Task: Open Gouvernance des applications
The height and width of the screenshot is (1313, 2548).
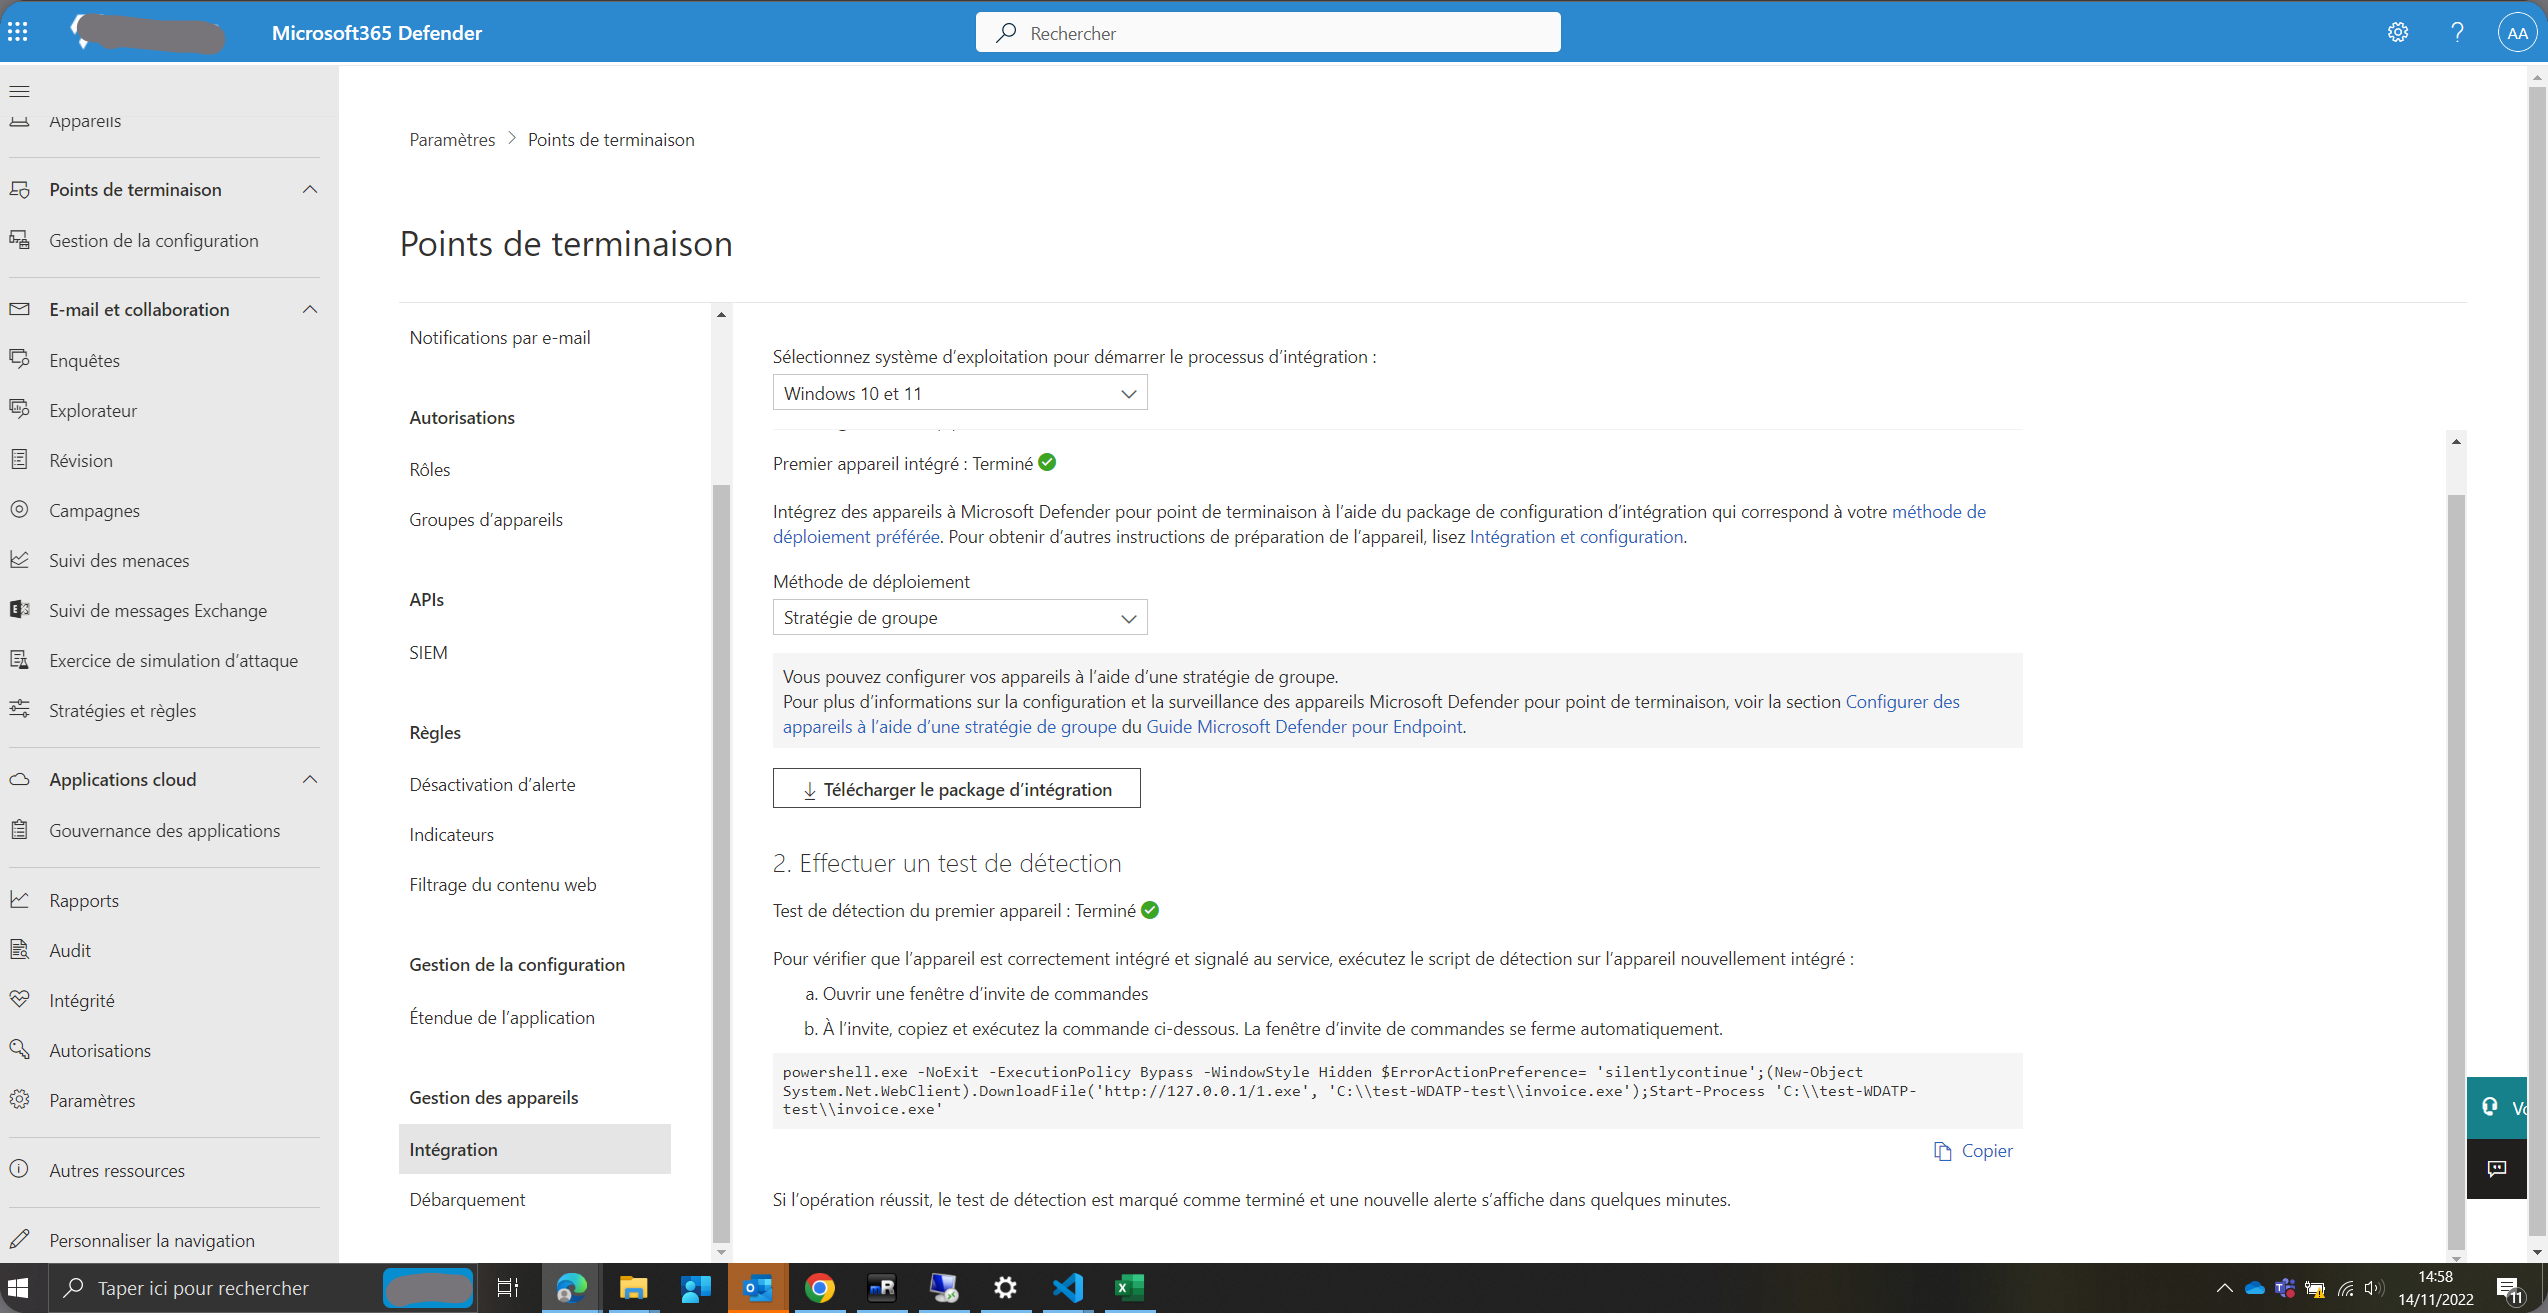Action: coord(165,830)
